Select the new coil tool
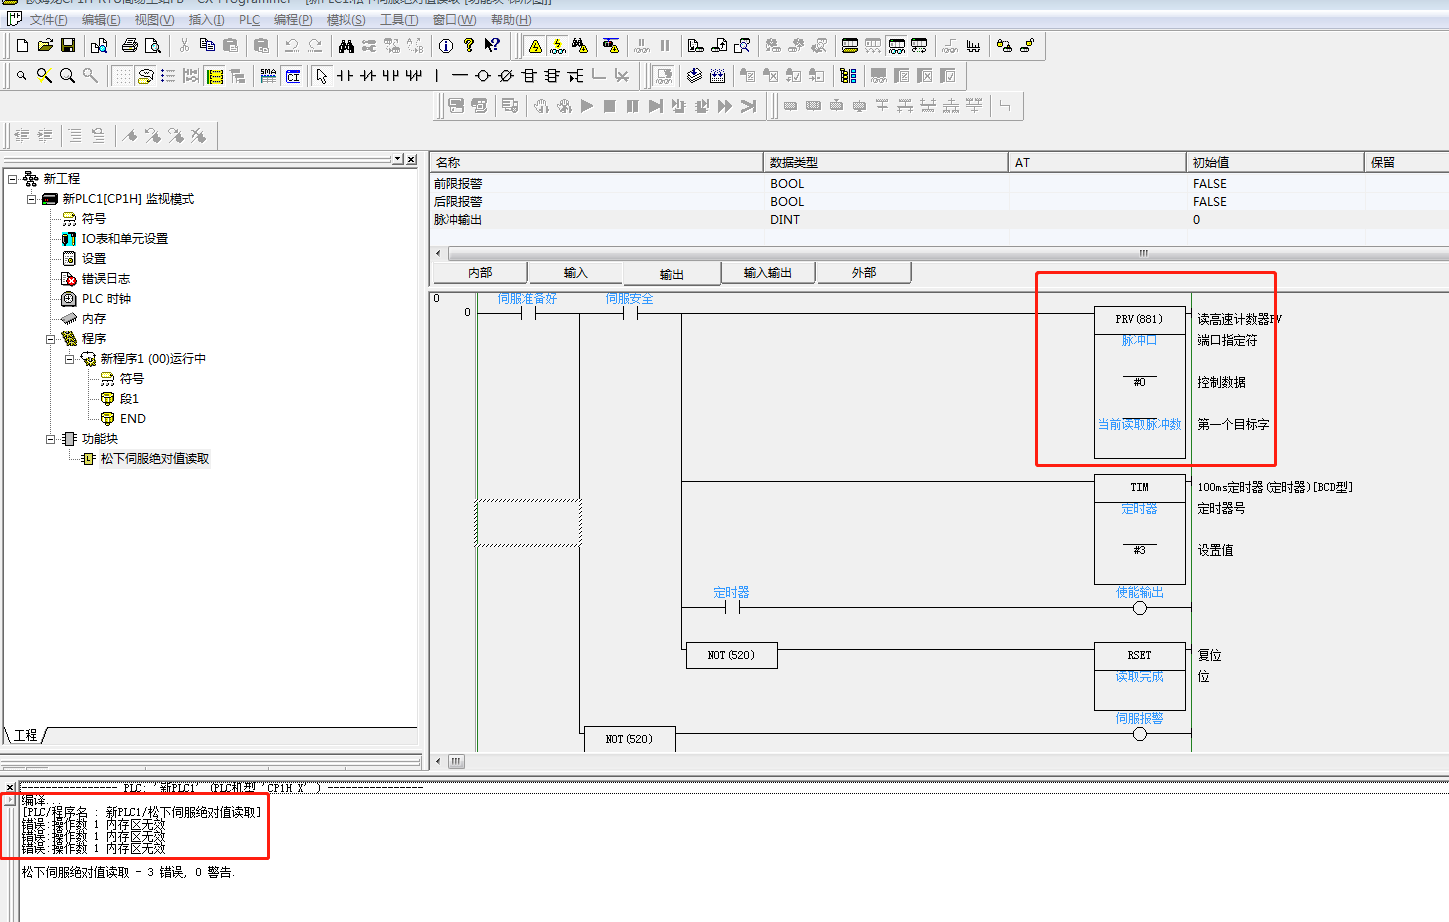Screen dimensions: 1449x922 483,76
